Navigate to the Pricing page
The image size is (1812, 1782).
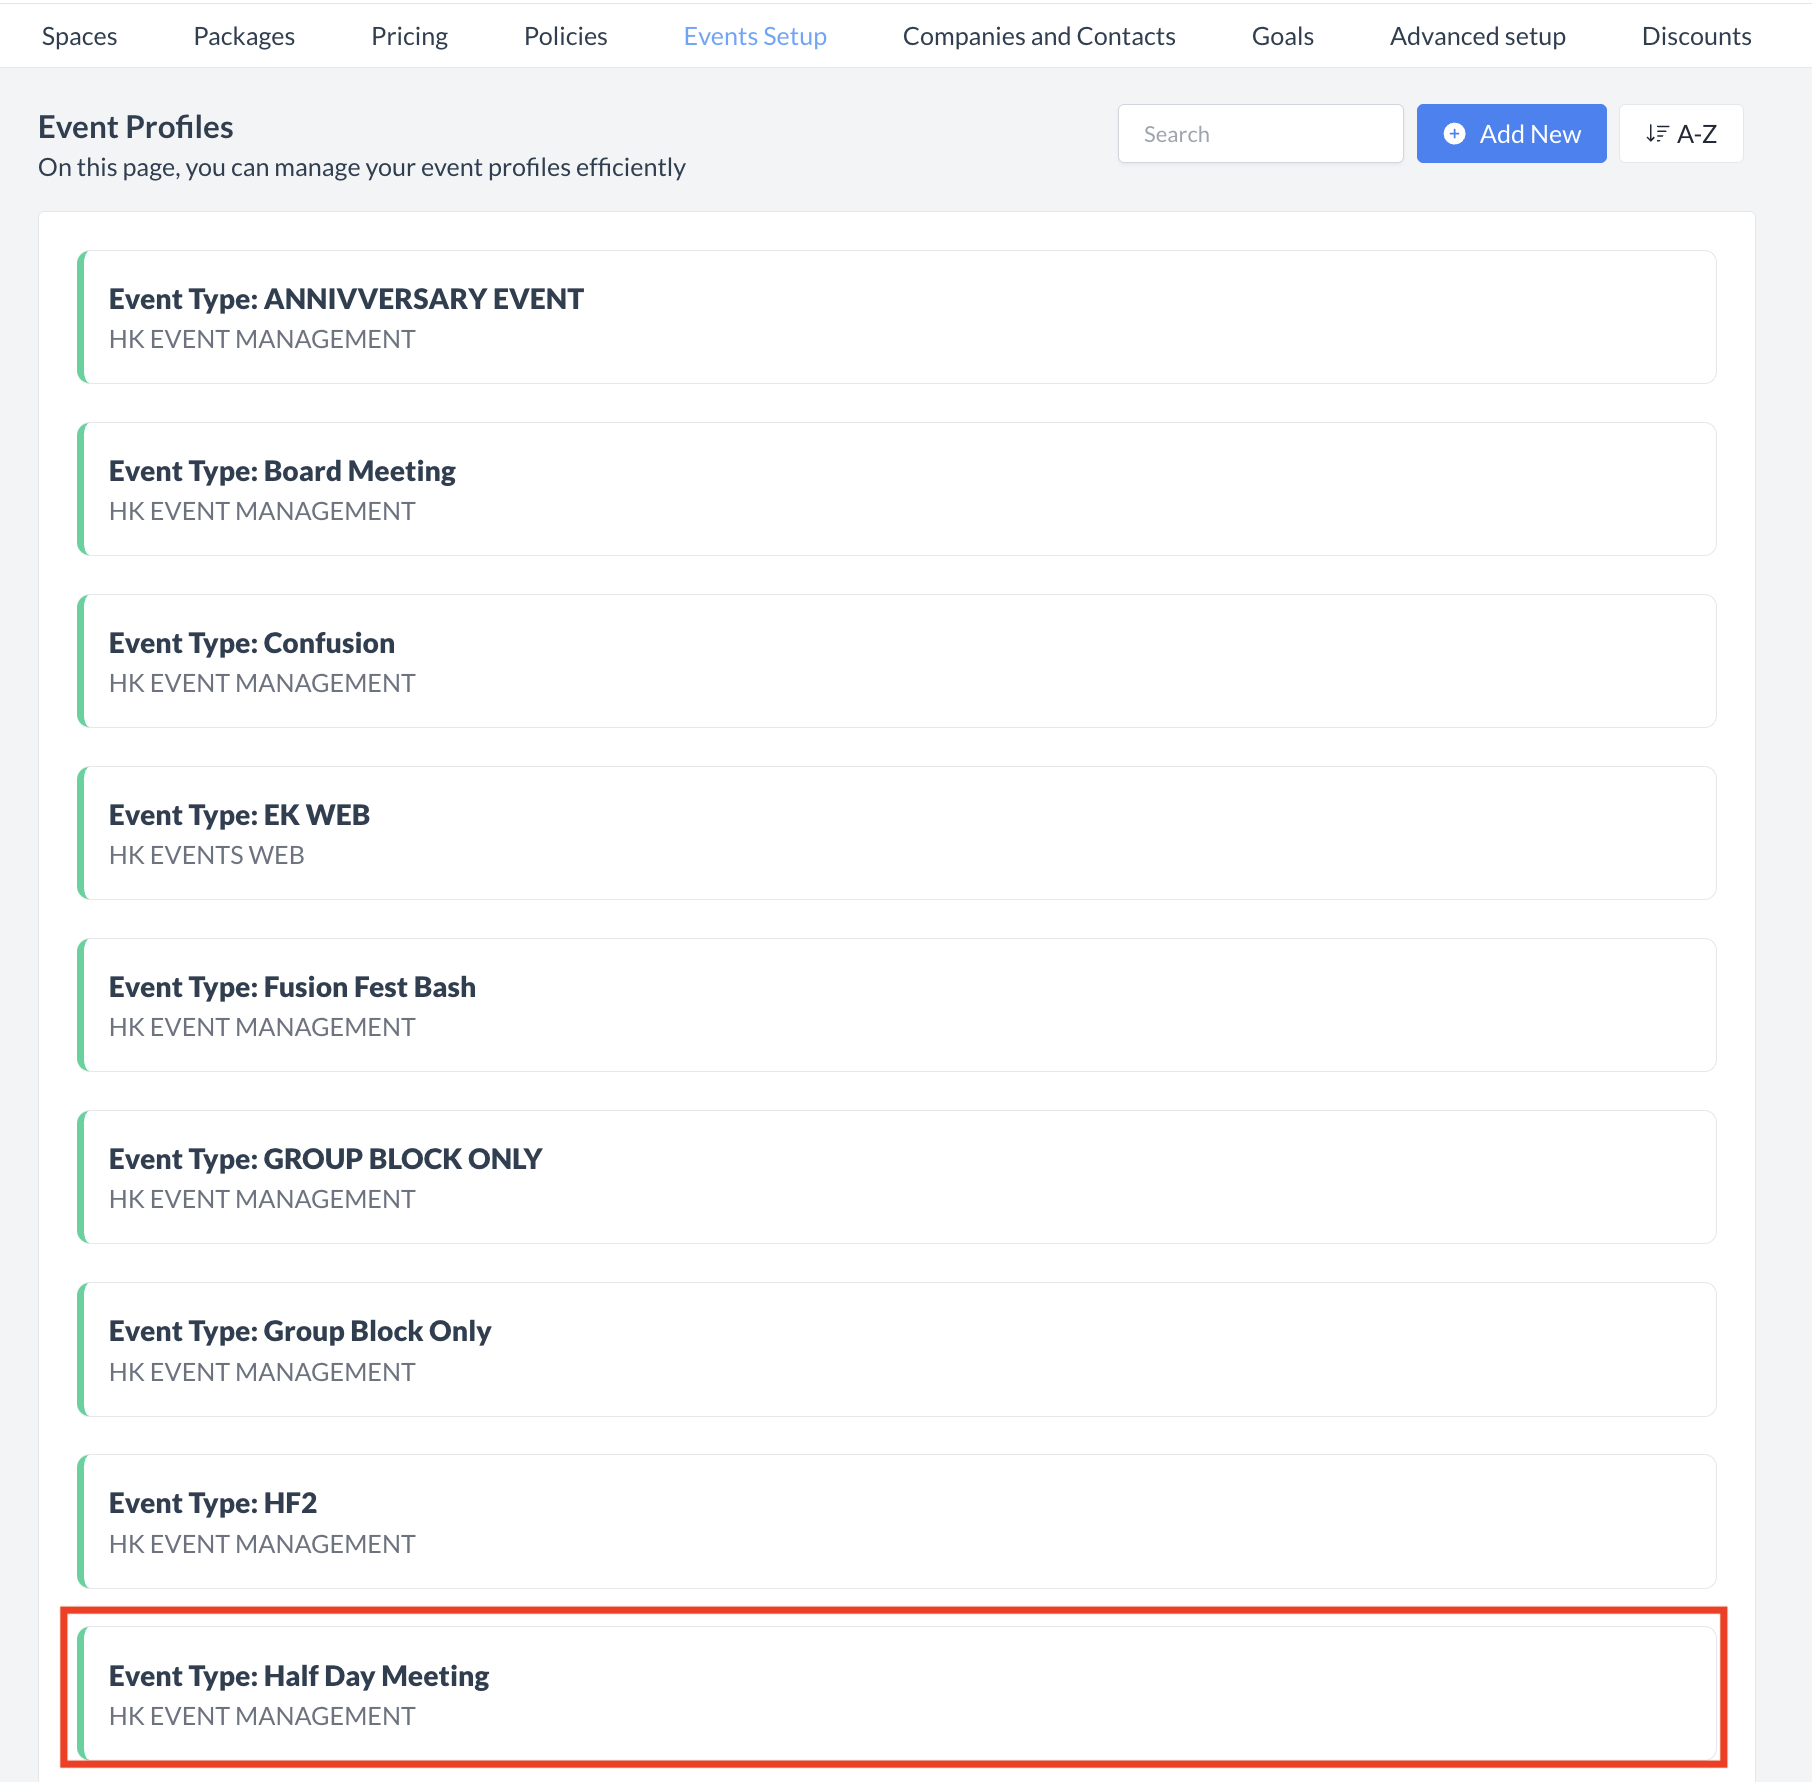pos(409,35)
